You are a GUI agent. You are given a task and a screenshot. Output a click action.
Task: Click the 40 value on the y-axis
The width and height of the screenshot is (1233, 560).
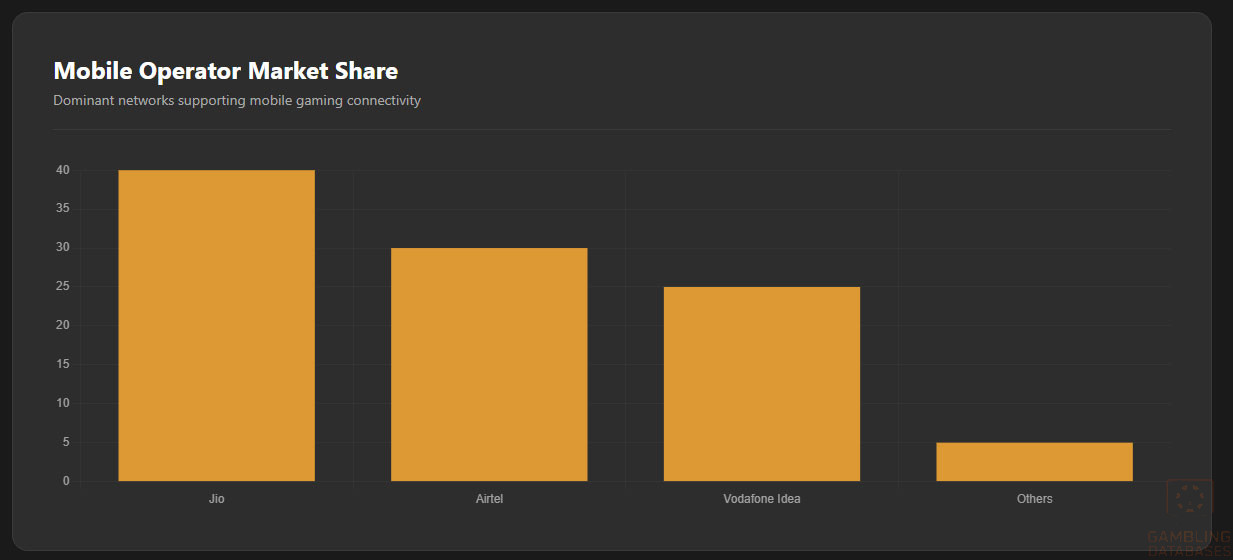63,170
